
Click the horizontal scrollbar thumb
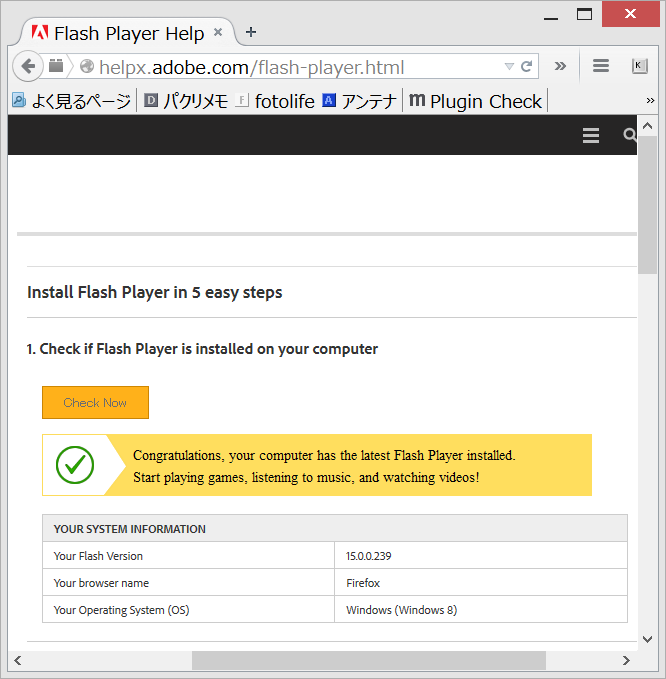click(369, 660)
